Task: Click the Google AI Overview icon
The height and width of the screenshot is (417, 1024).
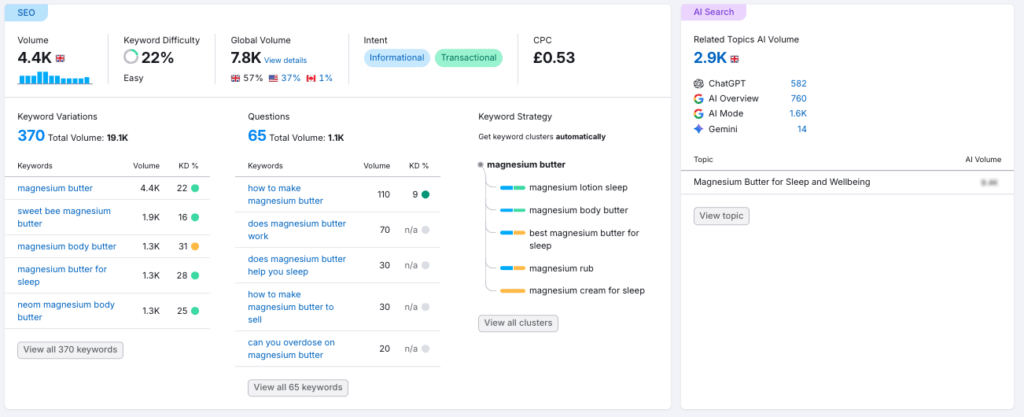Action: point(698,99)
